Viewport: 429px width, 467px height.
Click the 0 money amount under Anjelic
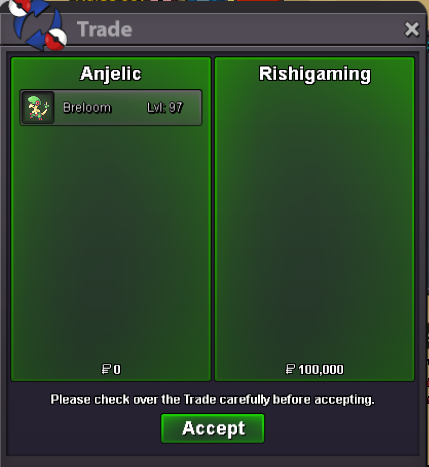(x=117, y=370)
